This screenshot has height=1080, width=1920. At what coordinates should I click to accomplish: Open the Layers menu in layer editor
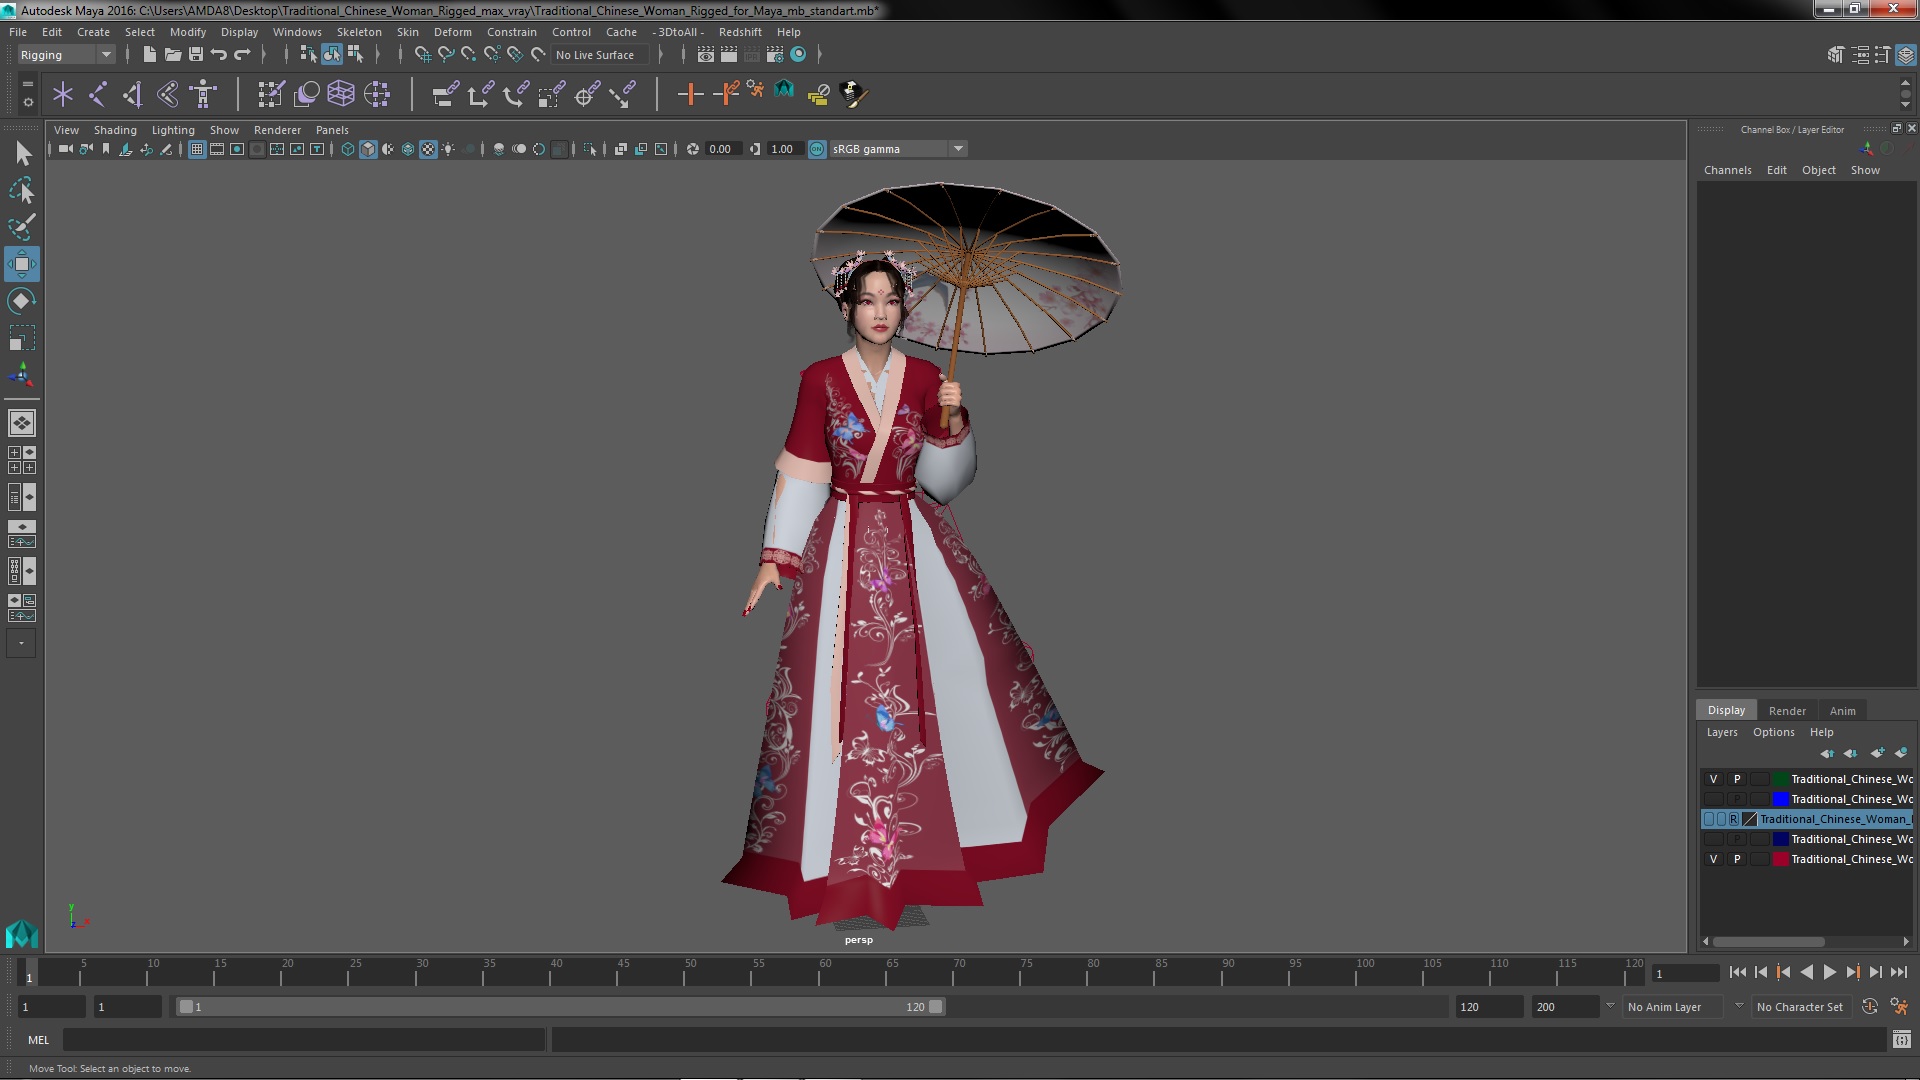(1721, 732)
